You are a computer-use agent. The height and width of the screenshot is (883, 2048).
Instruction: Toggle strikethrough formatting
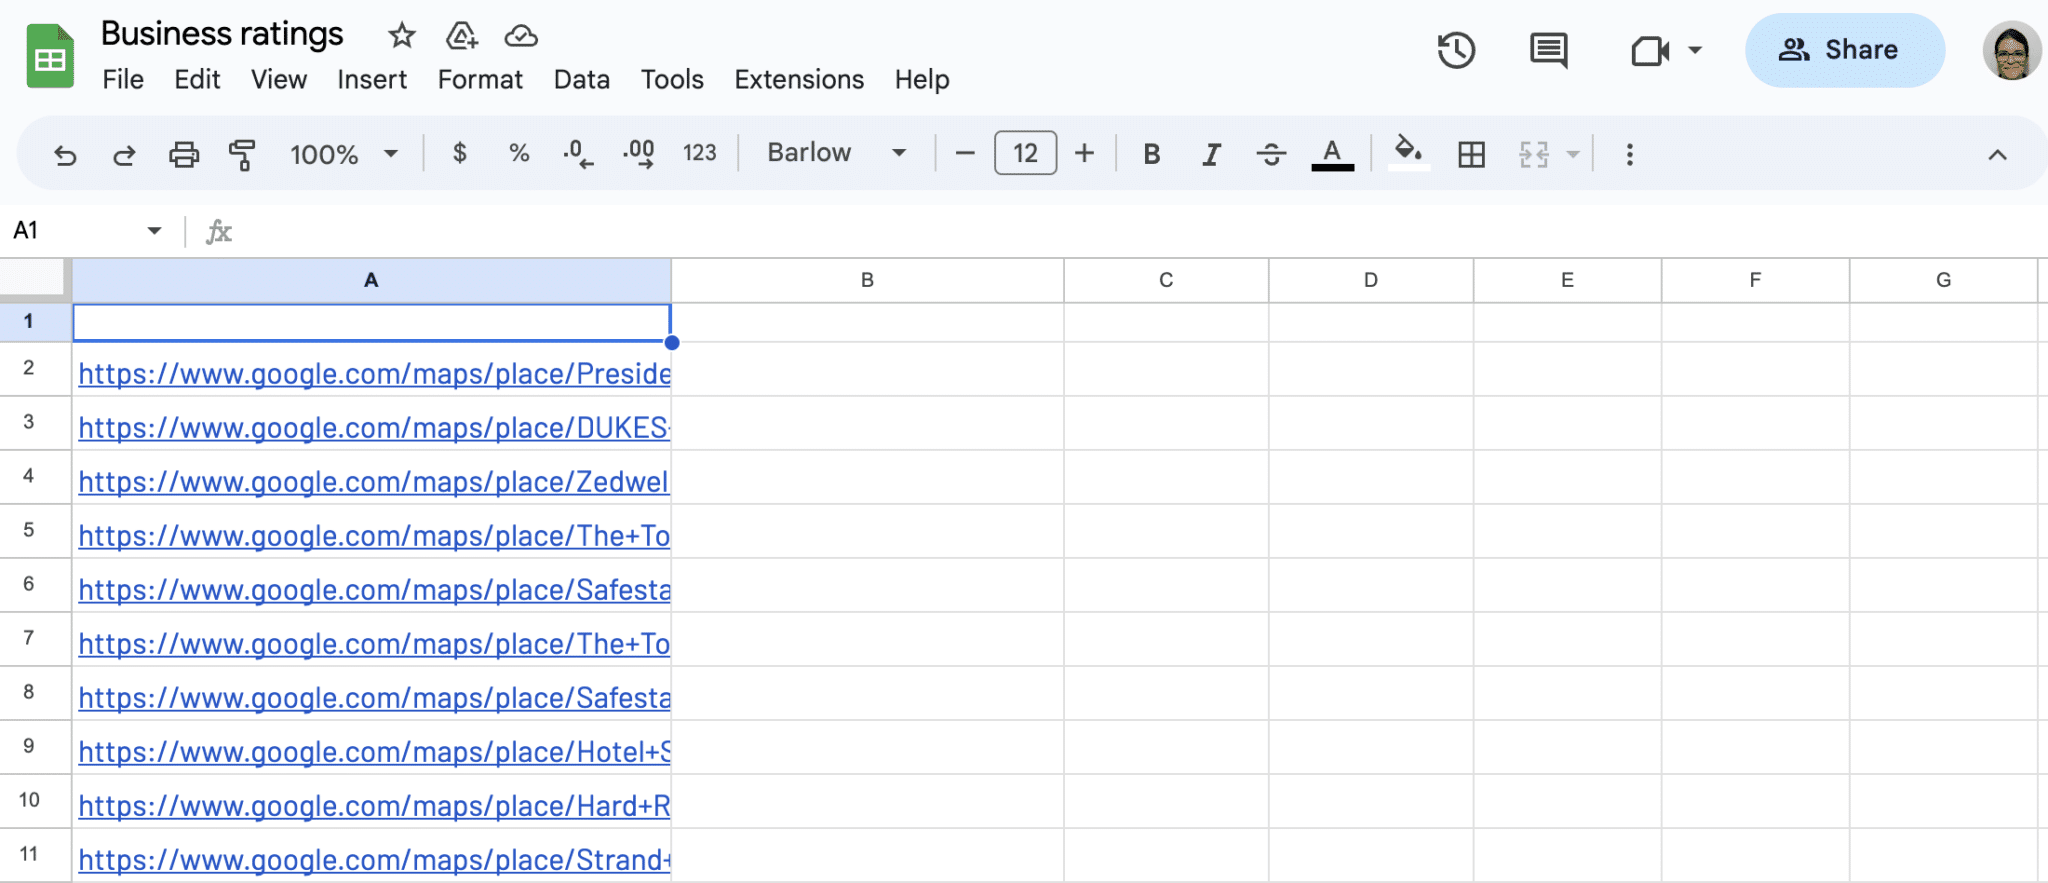(x=1271, y=154)
